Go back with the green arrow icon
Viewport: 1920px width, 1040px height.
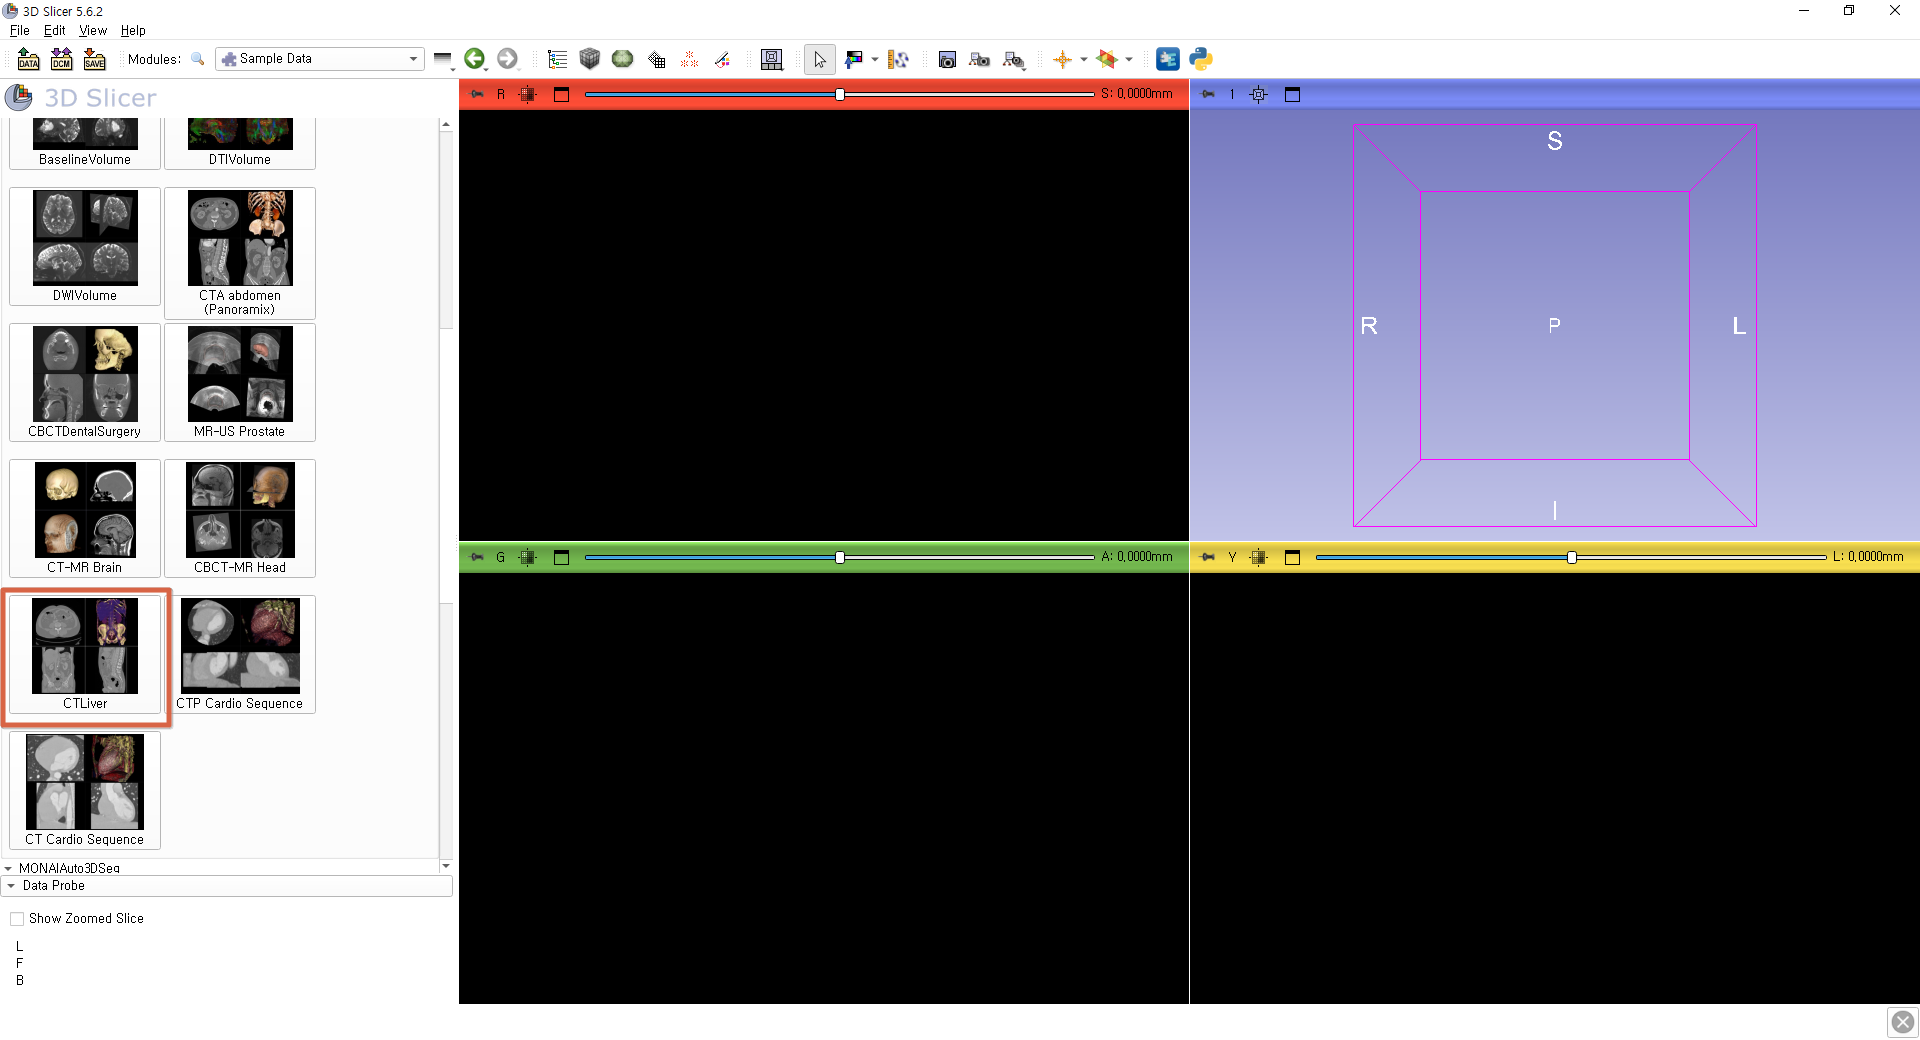(x=475, y=59)
